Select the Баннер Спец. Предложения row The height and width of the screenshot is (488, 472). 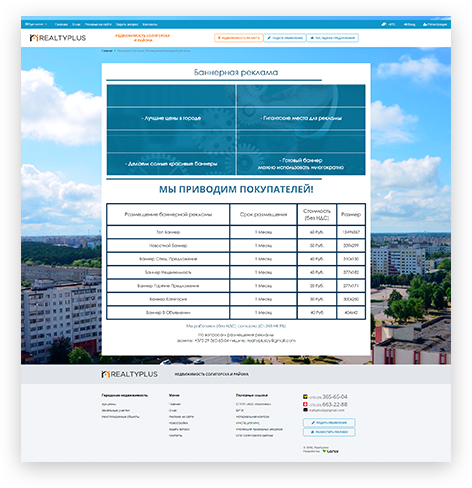coord(236,259)
